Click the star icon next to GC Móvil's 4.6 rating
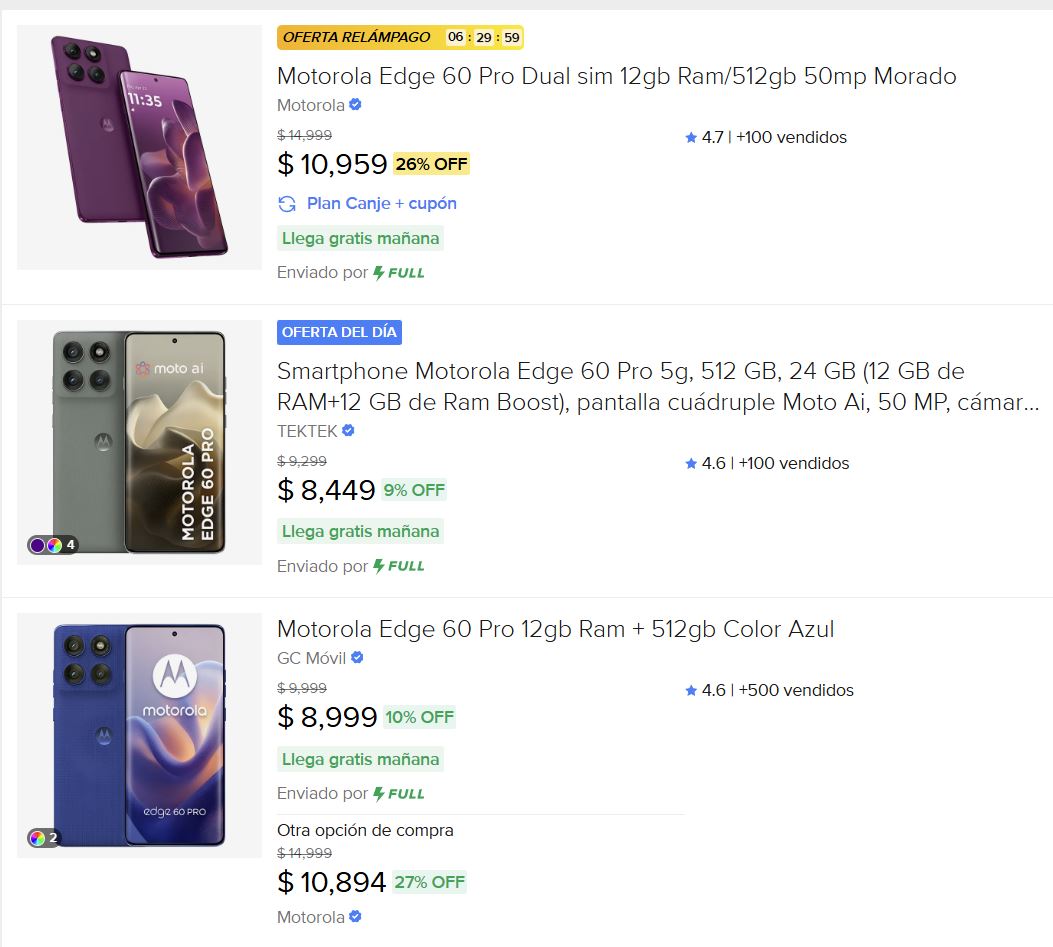Image resolution: width=1053 pixels, height=947 pixels. coord(689,690)
